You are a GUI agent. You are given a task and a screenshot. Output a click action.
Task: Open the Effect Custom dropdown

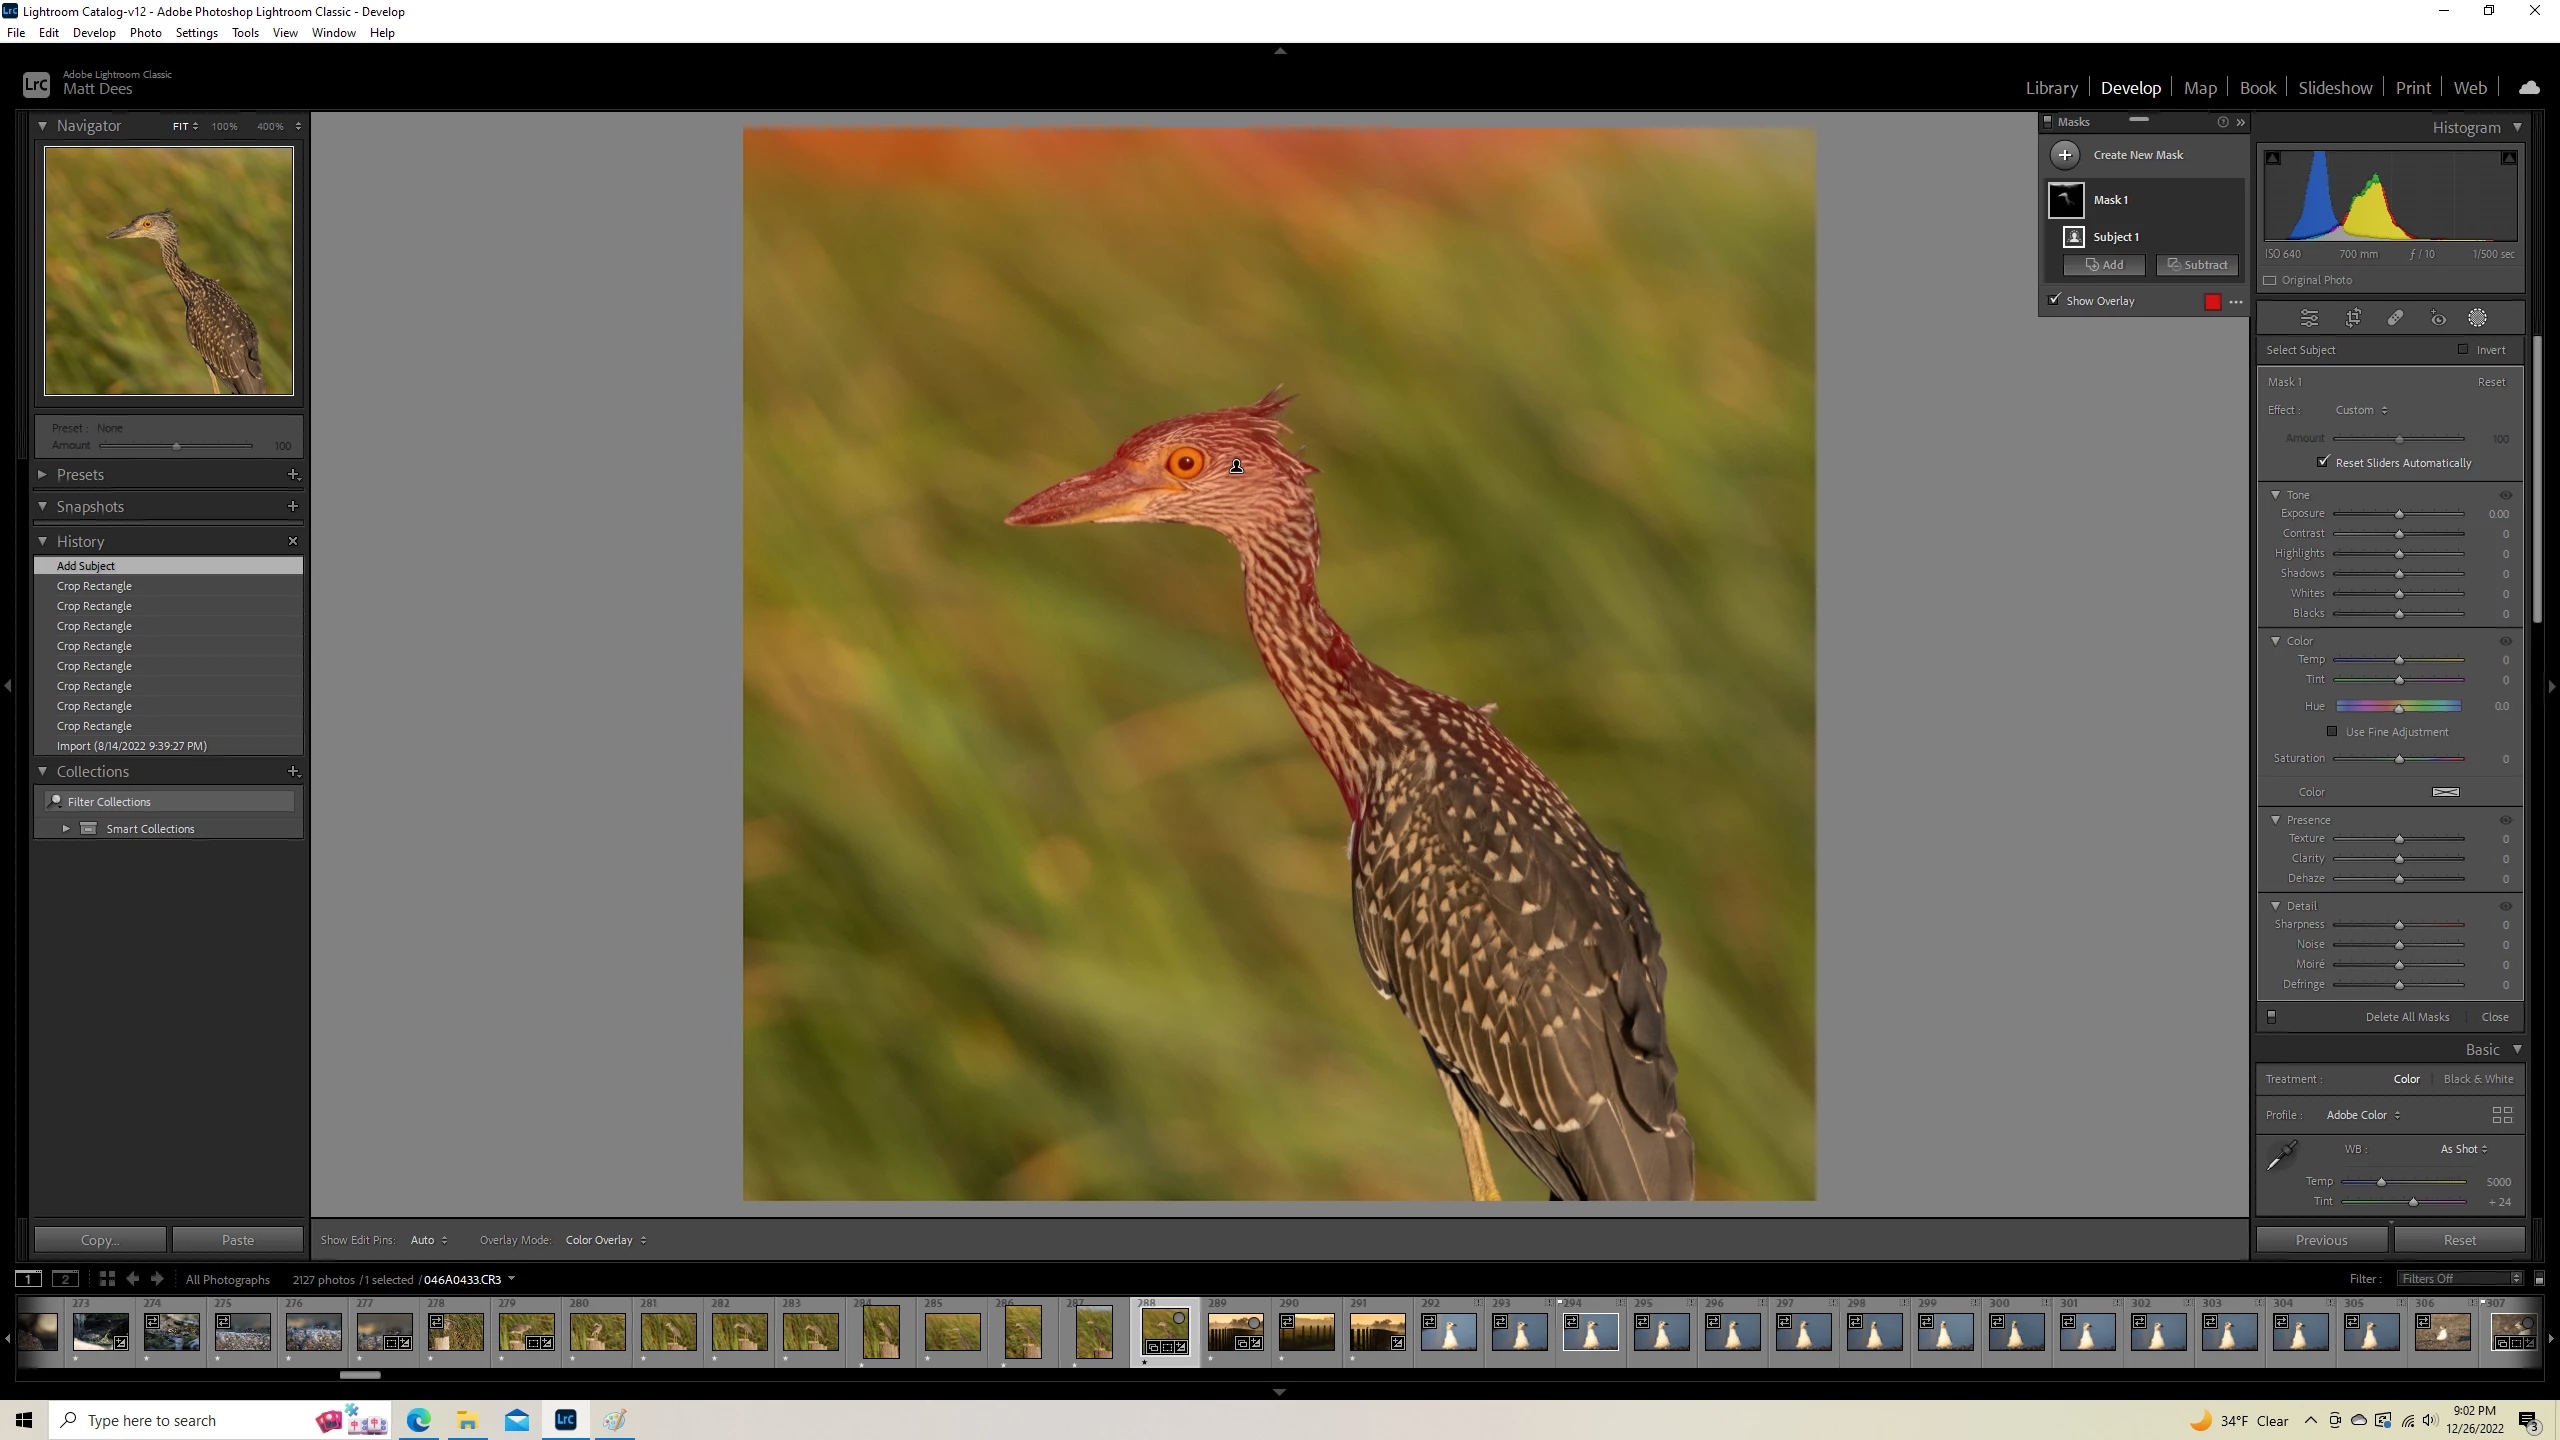click(2360, 410)
